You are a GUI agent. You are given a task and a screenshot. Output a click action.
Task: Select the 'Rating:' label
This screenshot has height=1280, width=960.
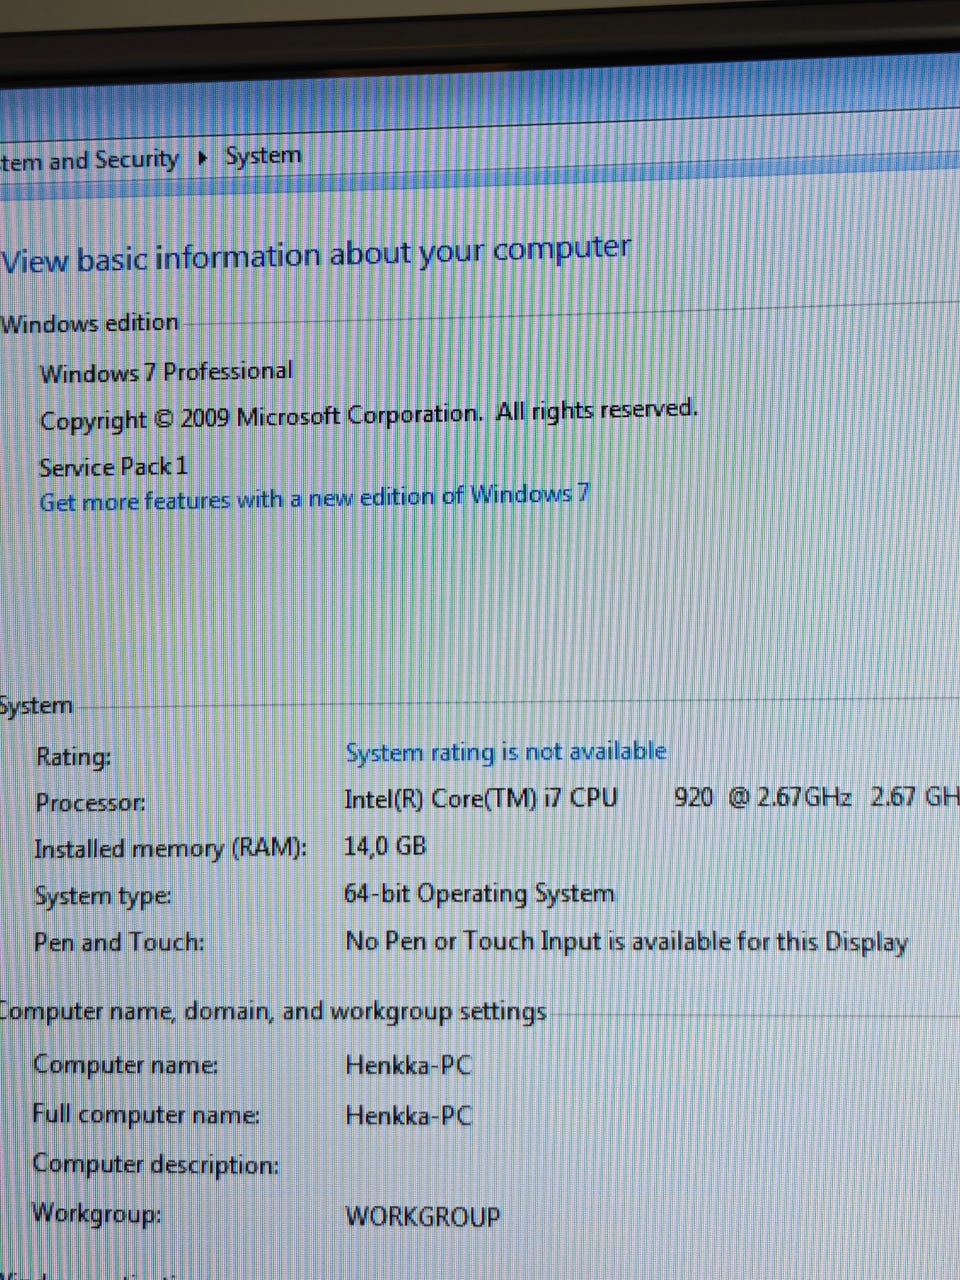point(73,756)
